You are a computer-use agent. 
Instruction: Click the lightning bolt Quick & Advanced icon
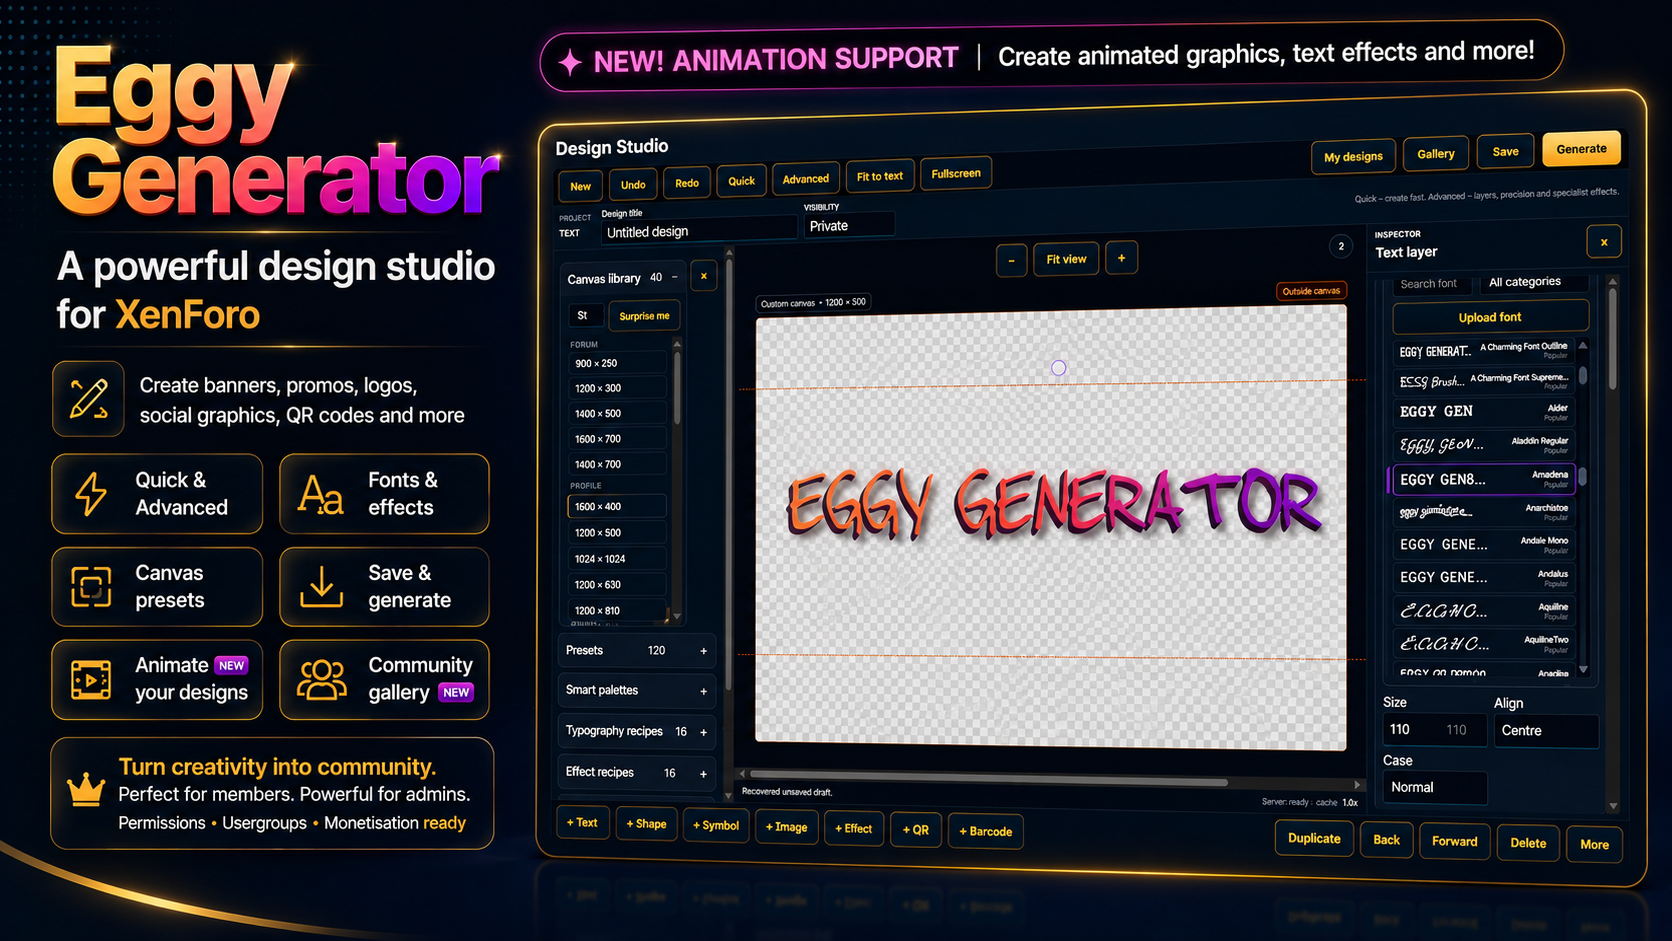click(x=91, y=494)
